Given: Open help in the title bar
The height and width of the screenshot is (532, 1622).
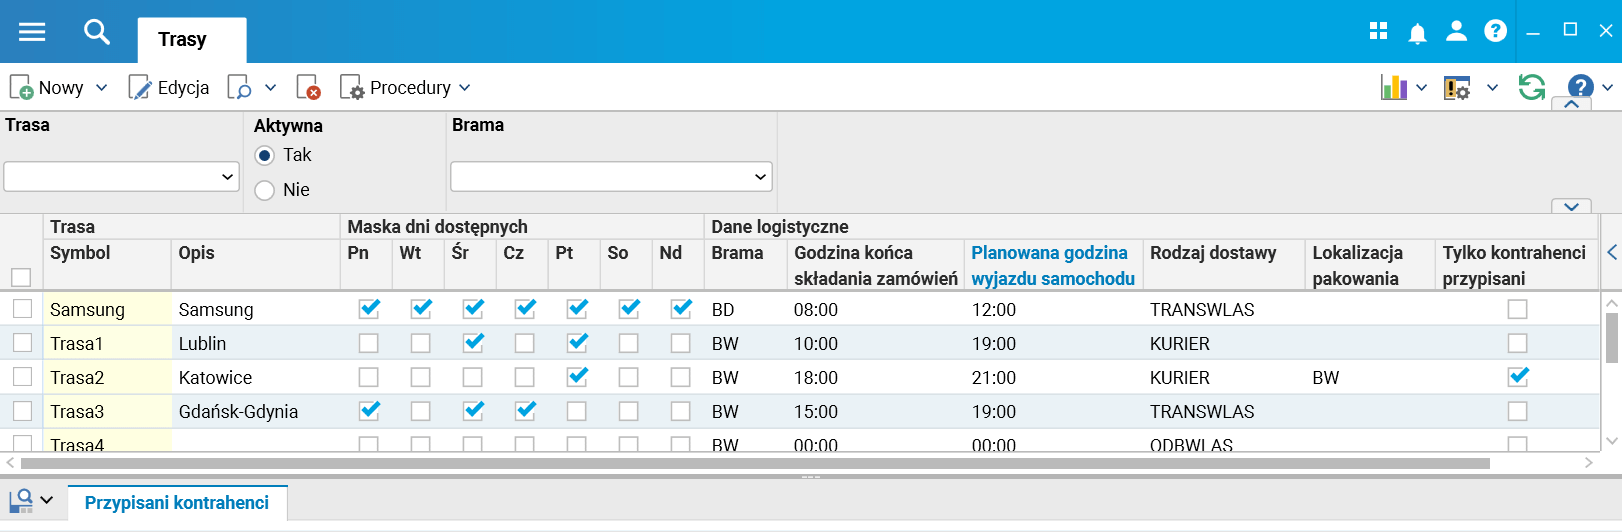Looking at the screenshot, I should tap(1495, 31).
